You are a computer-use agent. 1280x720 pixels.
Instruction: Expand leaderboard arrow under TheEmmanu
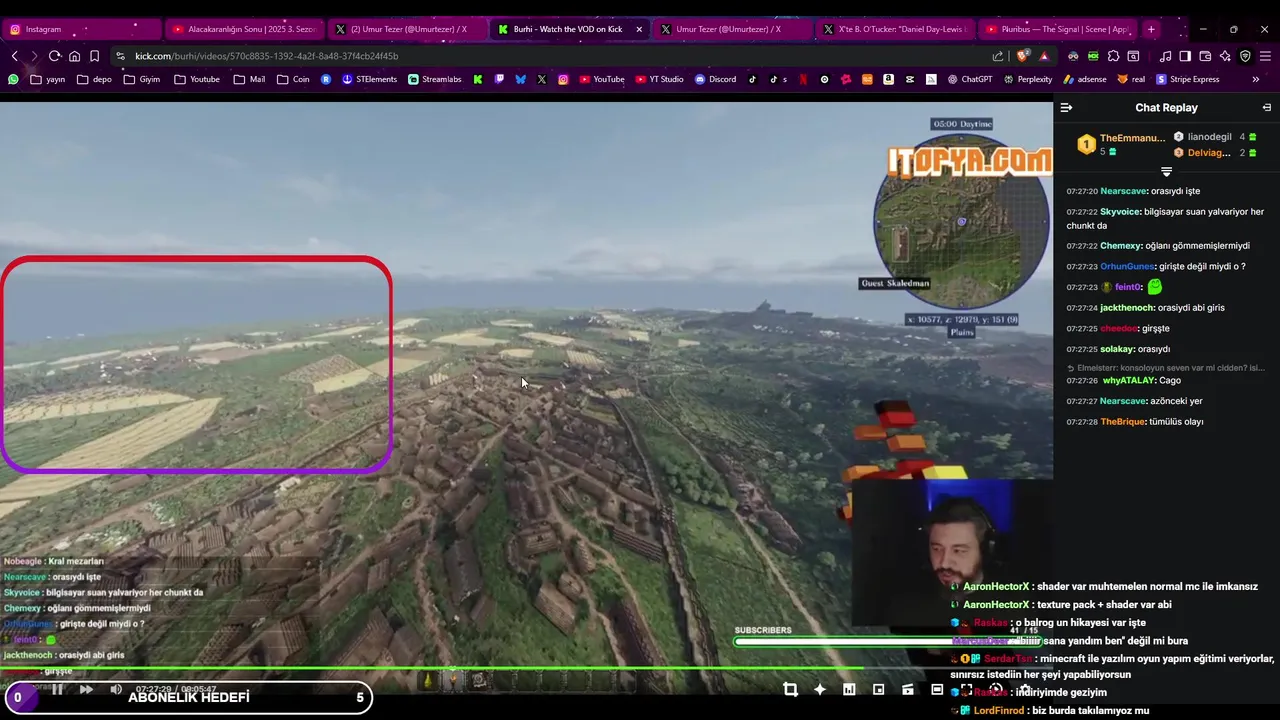tap(1166, 172)
